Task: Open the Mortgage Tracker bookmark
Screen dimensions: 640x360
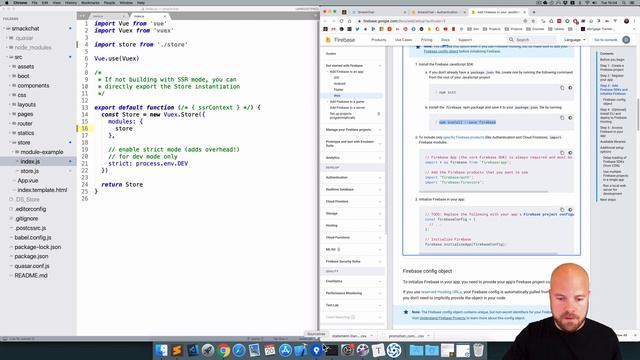Action: click(x=597, y=29)
